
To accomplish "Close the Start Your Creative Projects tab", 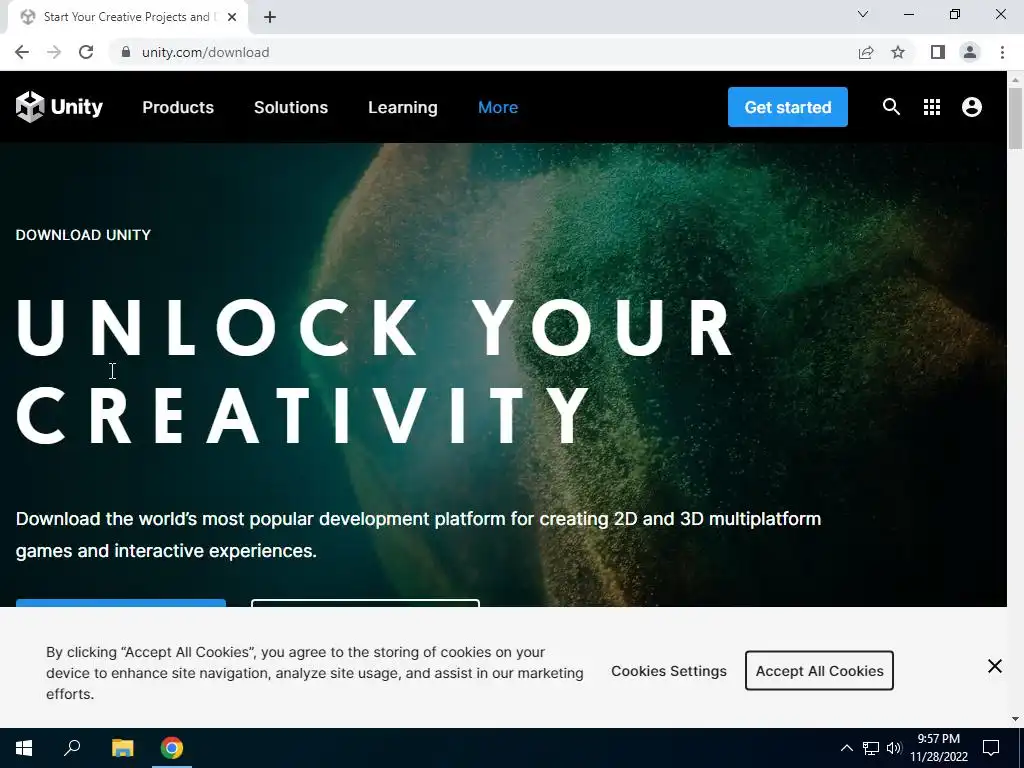I will click(x=232, y=17).
